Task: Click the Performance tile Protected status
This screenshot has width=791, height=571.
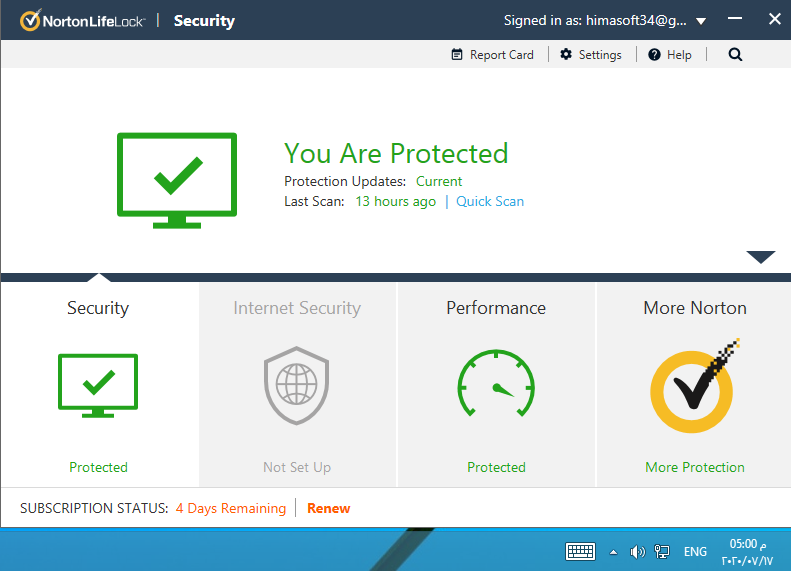Action: 496,467
